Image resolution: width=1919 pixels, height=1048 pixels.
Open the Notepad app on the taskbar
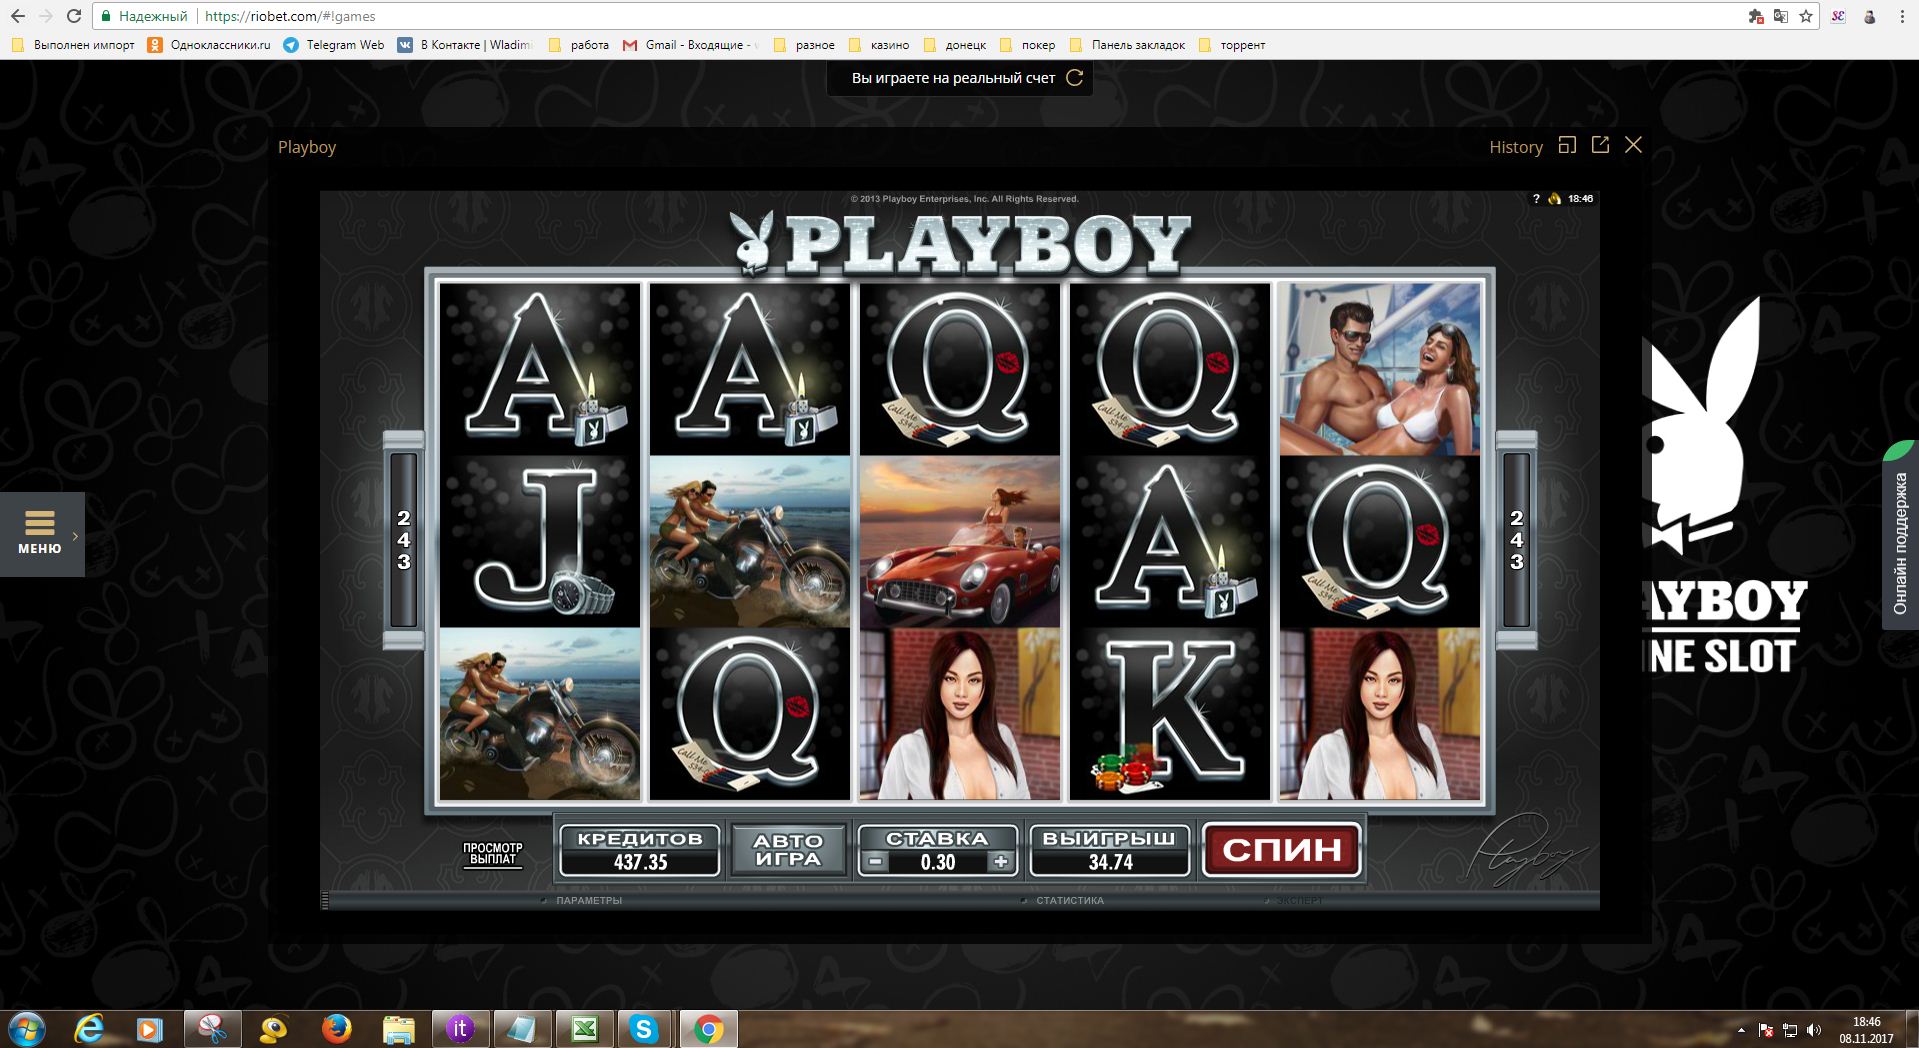tap(522, 1029)
